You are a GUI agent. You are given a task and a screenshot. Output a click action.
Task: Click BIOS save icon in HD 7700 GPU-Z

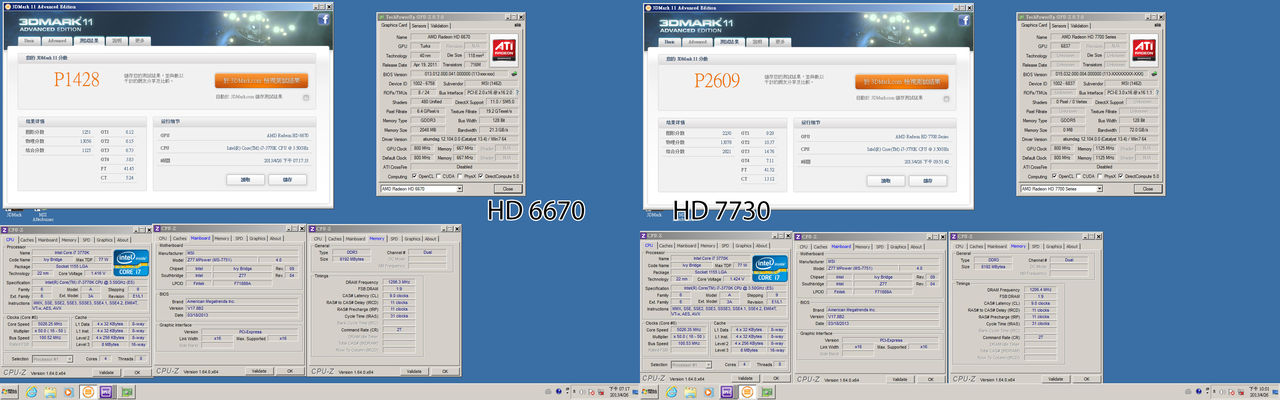[1153, 74]
